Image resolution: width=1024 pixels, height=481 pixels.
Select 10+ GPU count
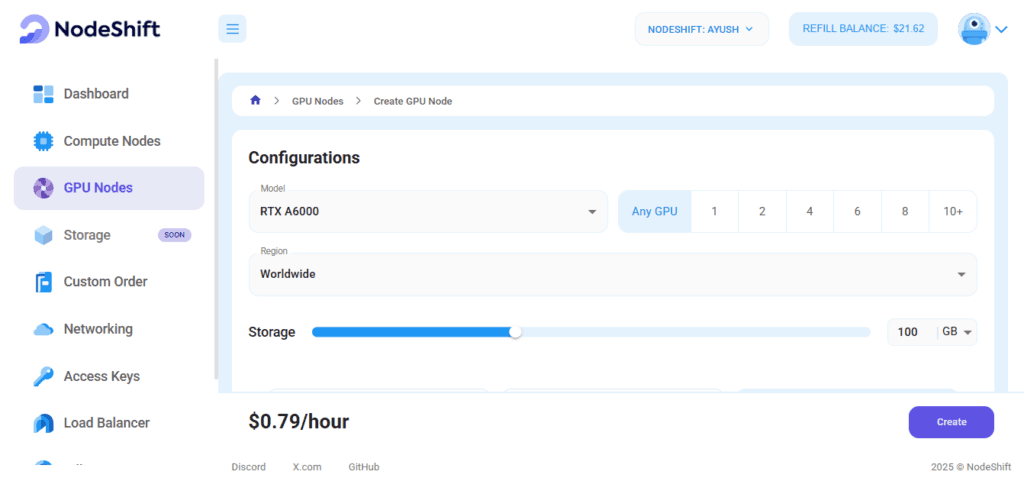[x=953, y=211]
